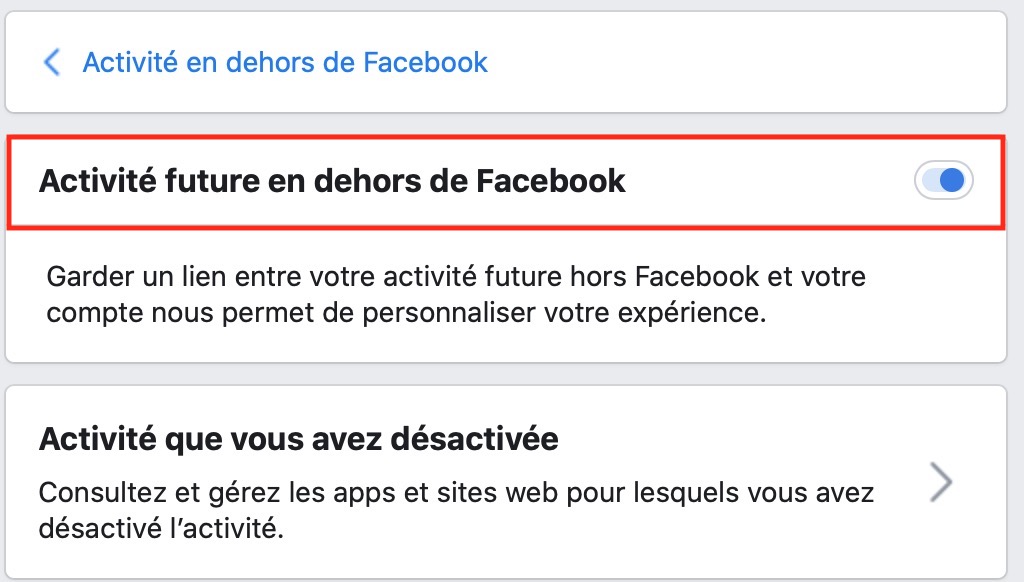Click the word "Facebook" in the top header
Viewport: 1024px width, 582px height.
426,63
